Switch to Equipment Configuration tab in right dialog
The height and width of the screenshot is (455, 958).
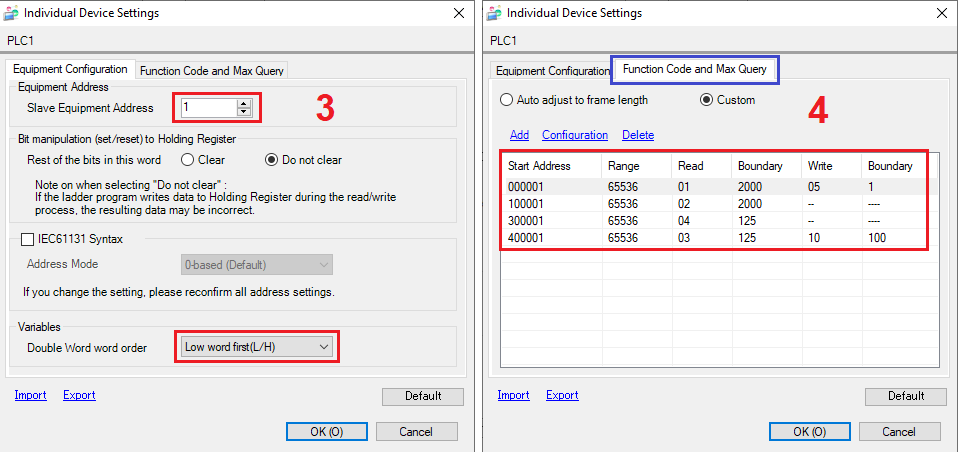pos(552,71)
